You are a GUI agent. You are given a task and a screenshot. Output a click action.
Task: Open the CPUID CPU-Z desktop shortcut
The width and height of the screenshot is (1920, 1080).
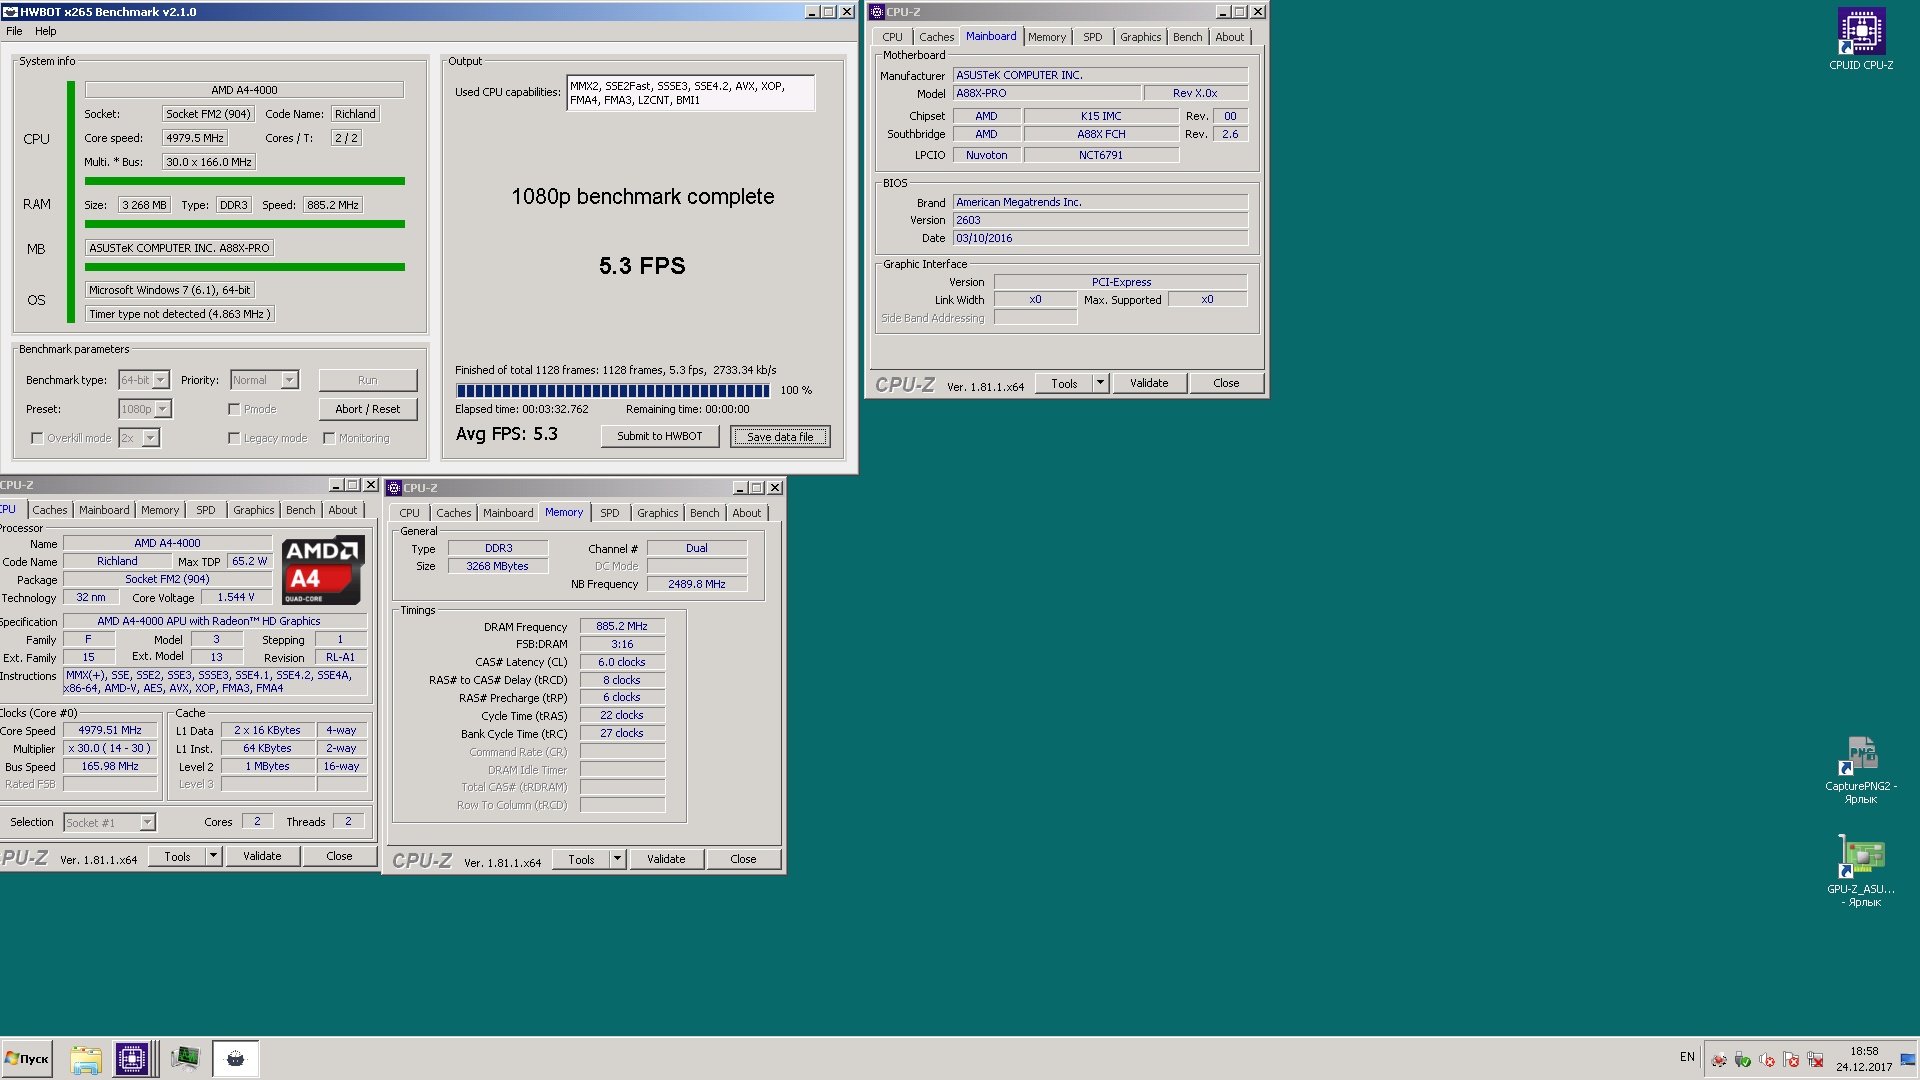pos(1861,38)
